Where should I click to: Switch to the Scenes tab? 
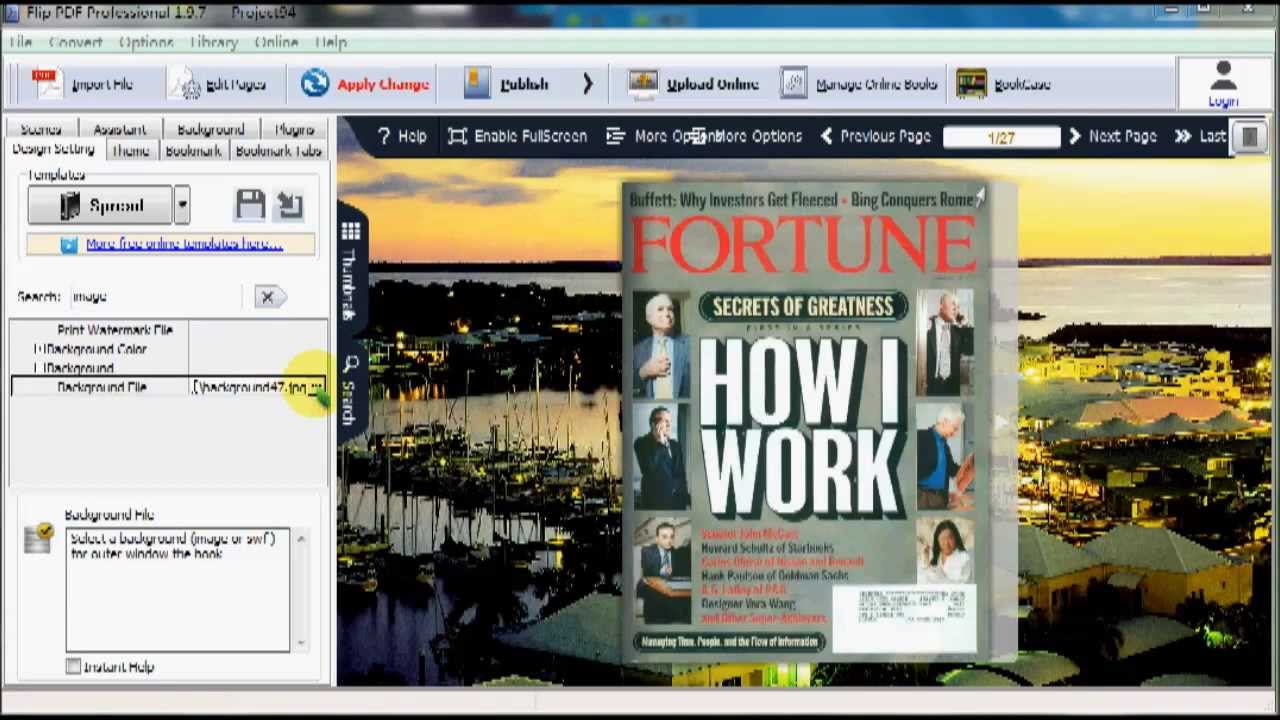pyautogui.click(x=41, y=129)
